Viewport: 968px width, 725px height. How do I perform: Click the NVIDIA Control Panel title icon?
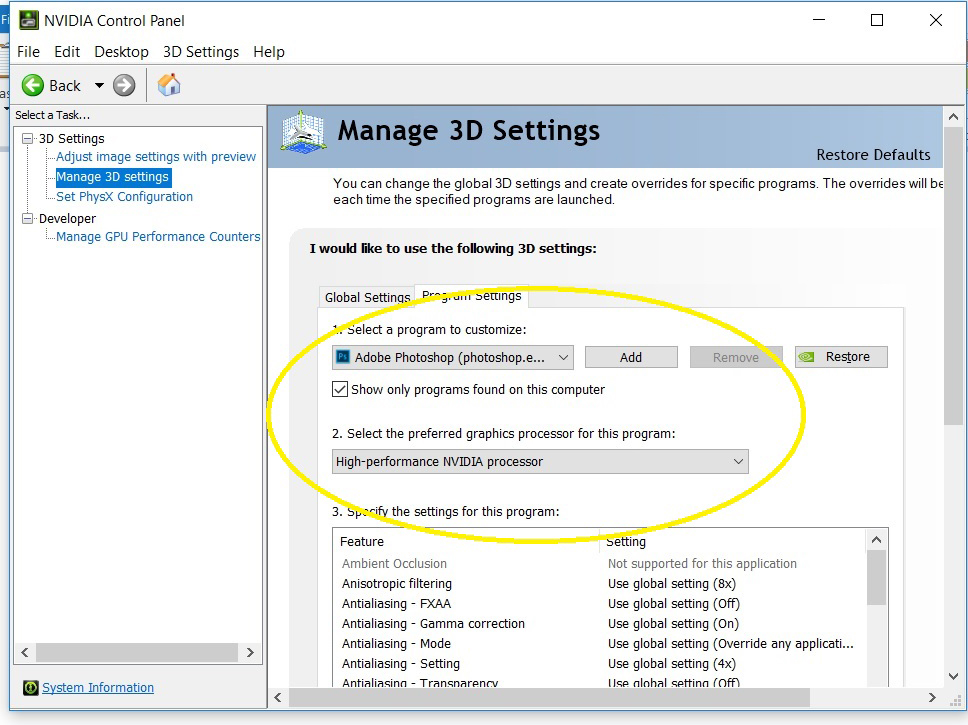(28, 20)
